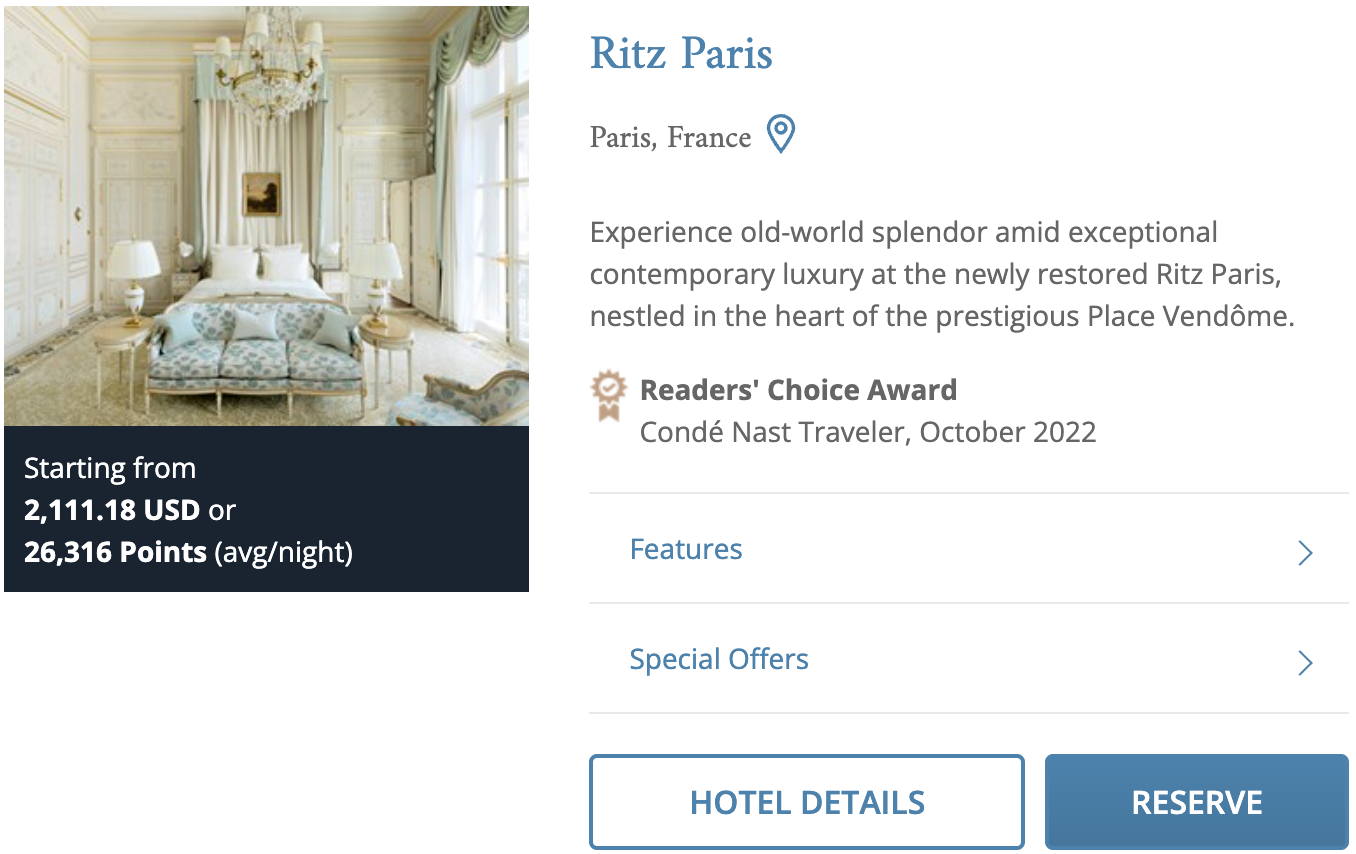
Task: Click the HOTEL DETAILS button
Action: tap(807, 801)
